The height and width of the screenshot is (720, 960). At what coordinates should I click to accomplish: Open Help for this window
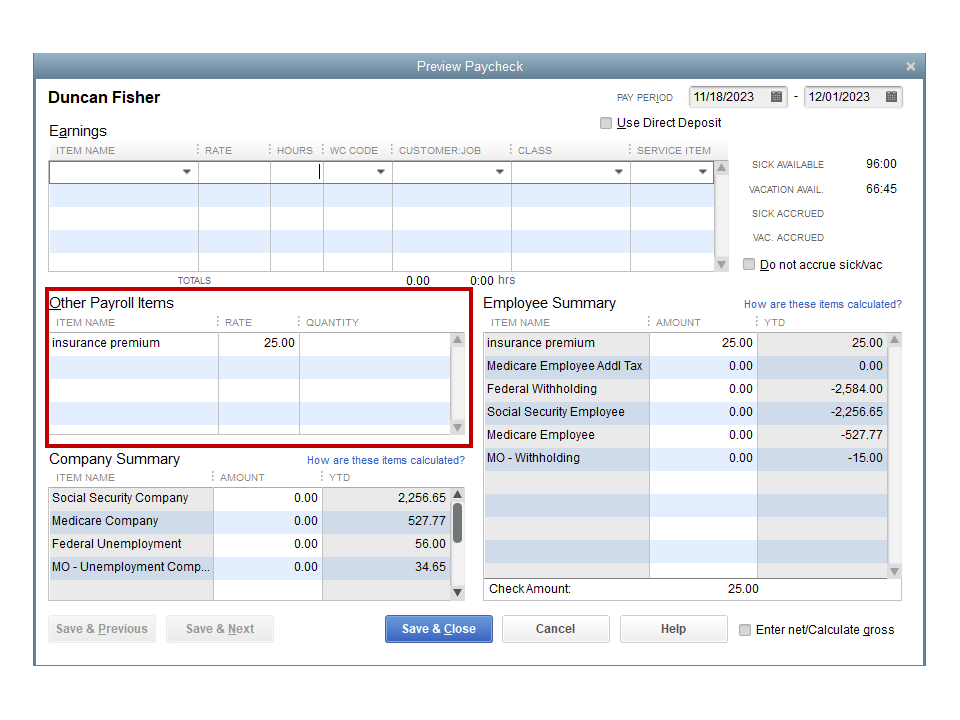(673, 629)
